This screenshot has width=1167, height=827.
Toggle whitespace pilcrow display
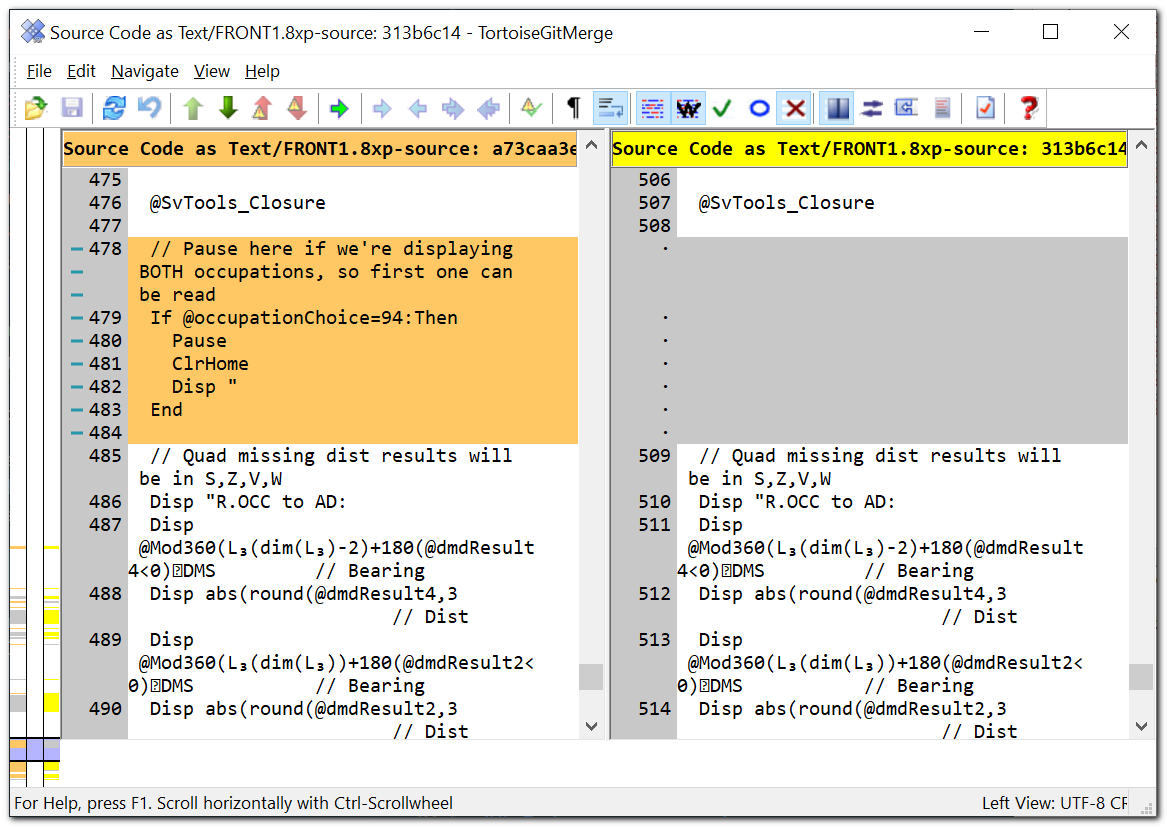tap(573, 108)
